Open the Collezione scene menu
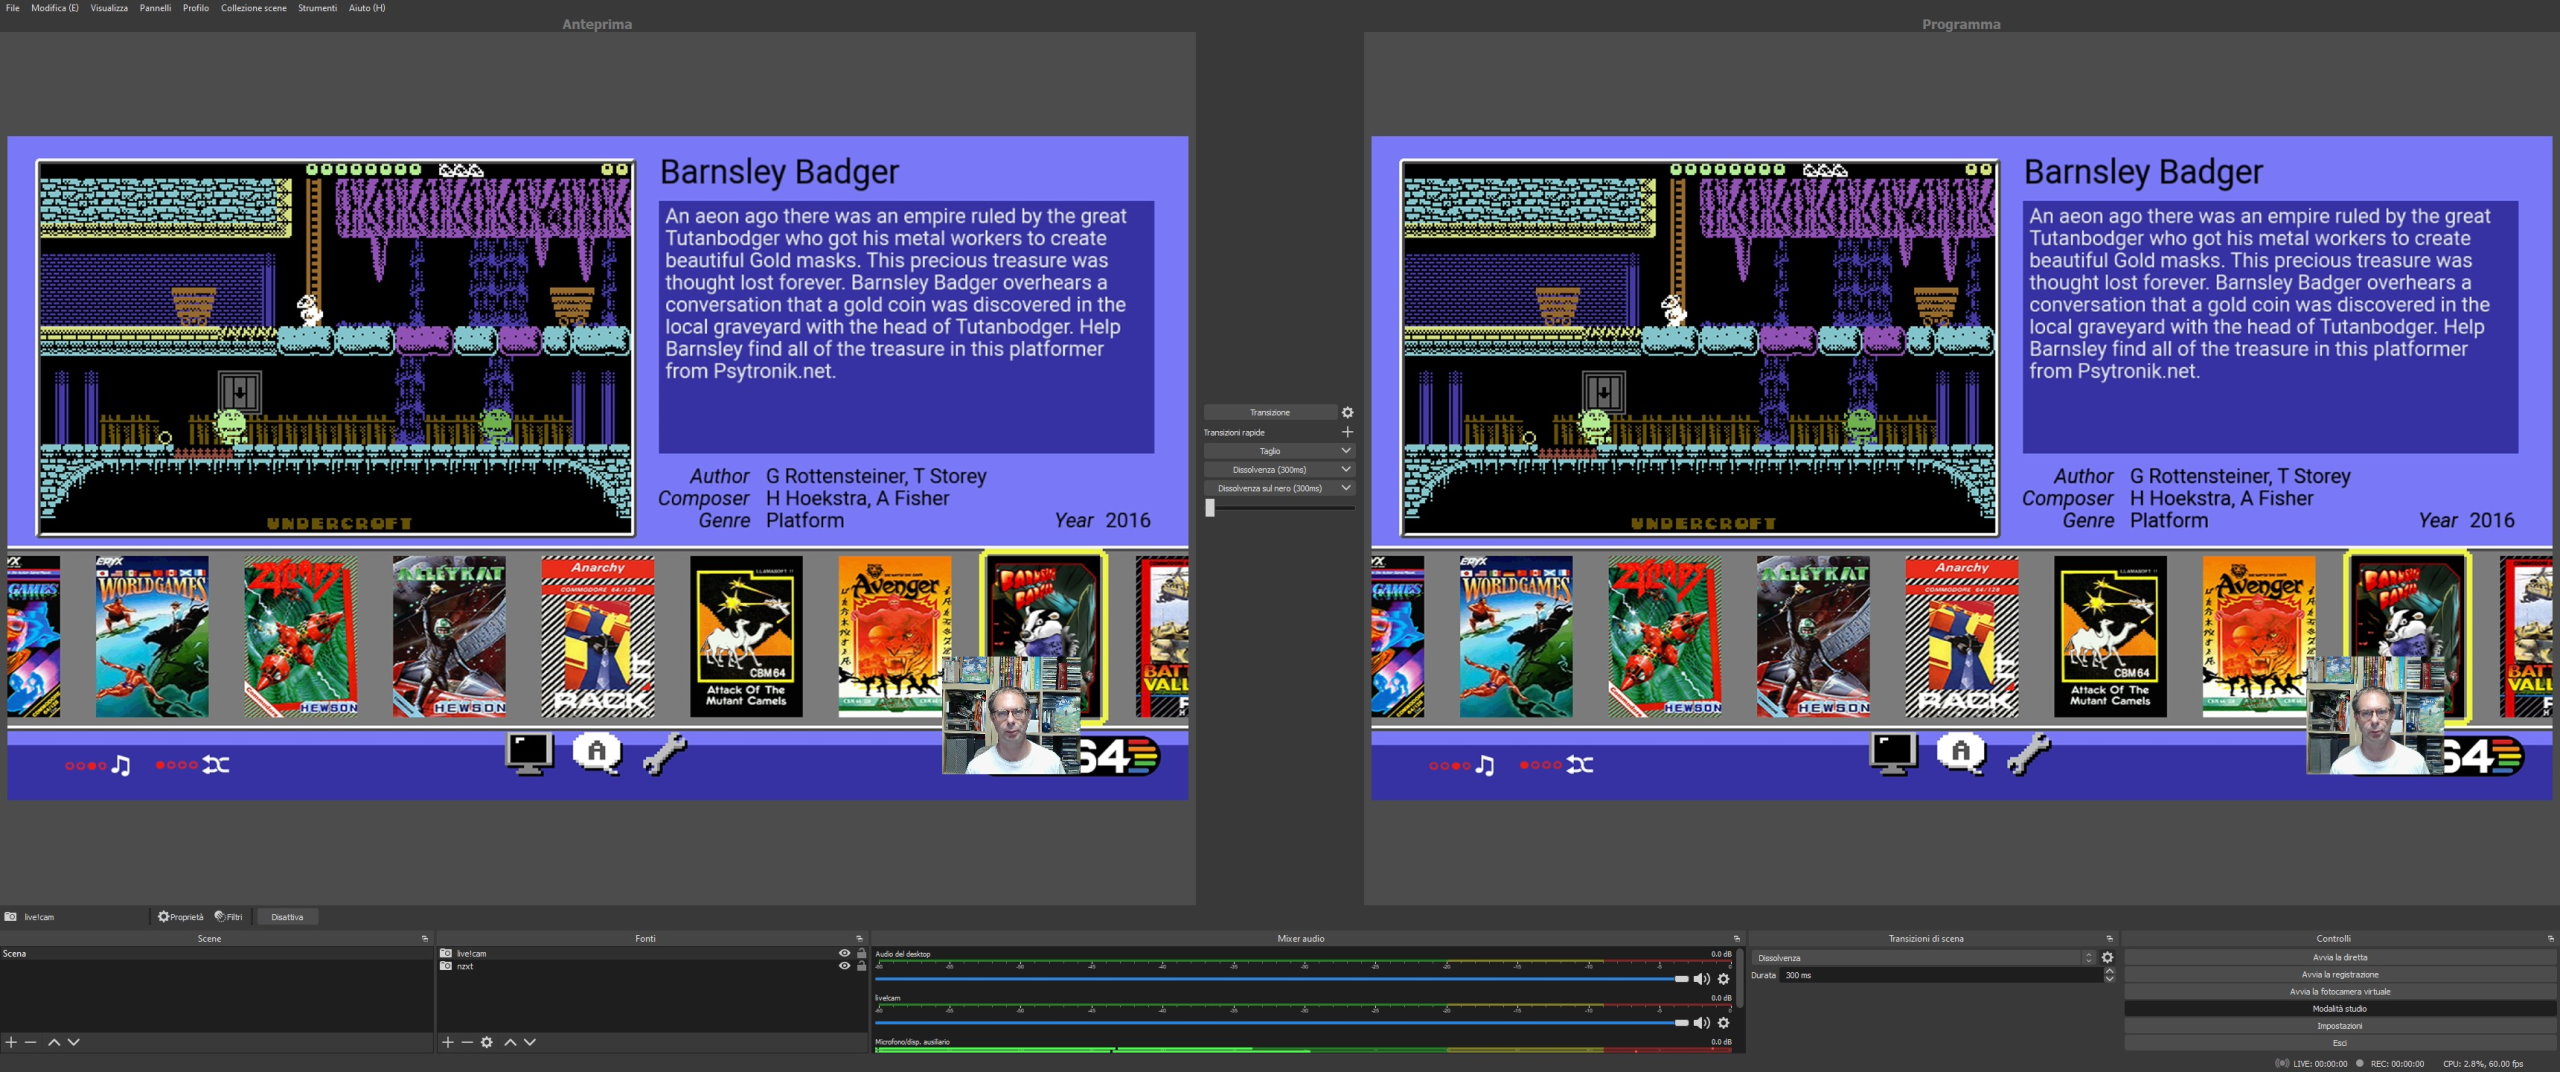 pos(254,8)
